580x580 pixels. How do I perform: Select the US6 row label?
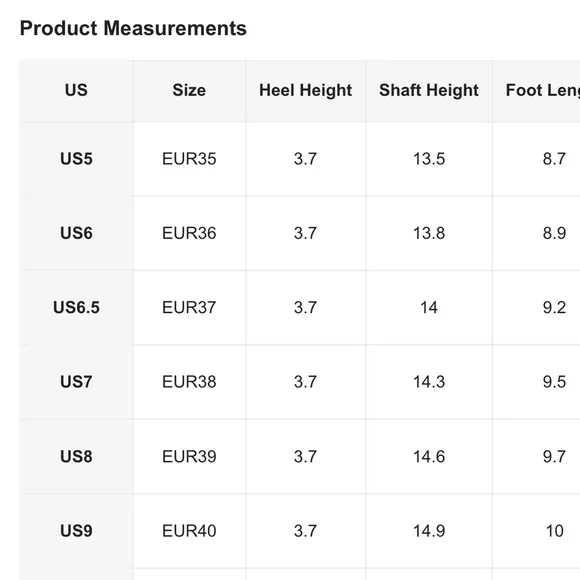point(76,233)
